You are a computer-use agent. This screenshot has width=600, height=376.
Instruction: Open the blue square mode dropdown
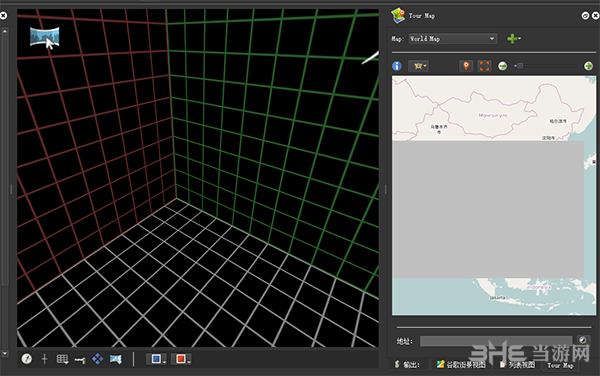[x=157, y=359]
